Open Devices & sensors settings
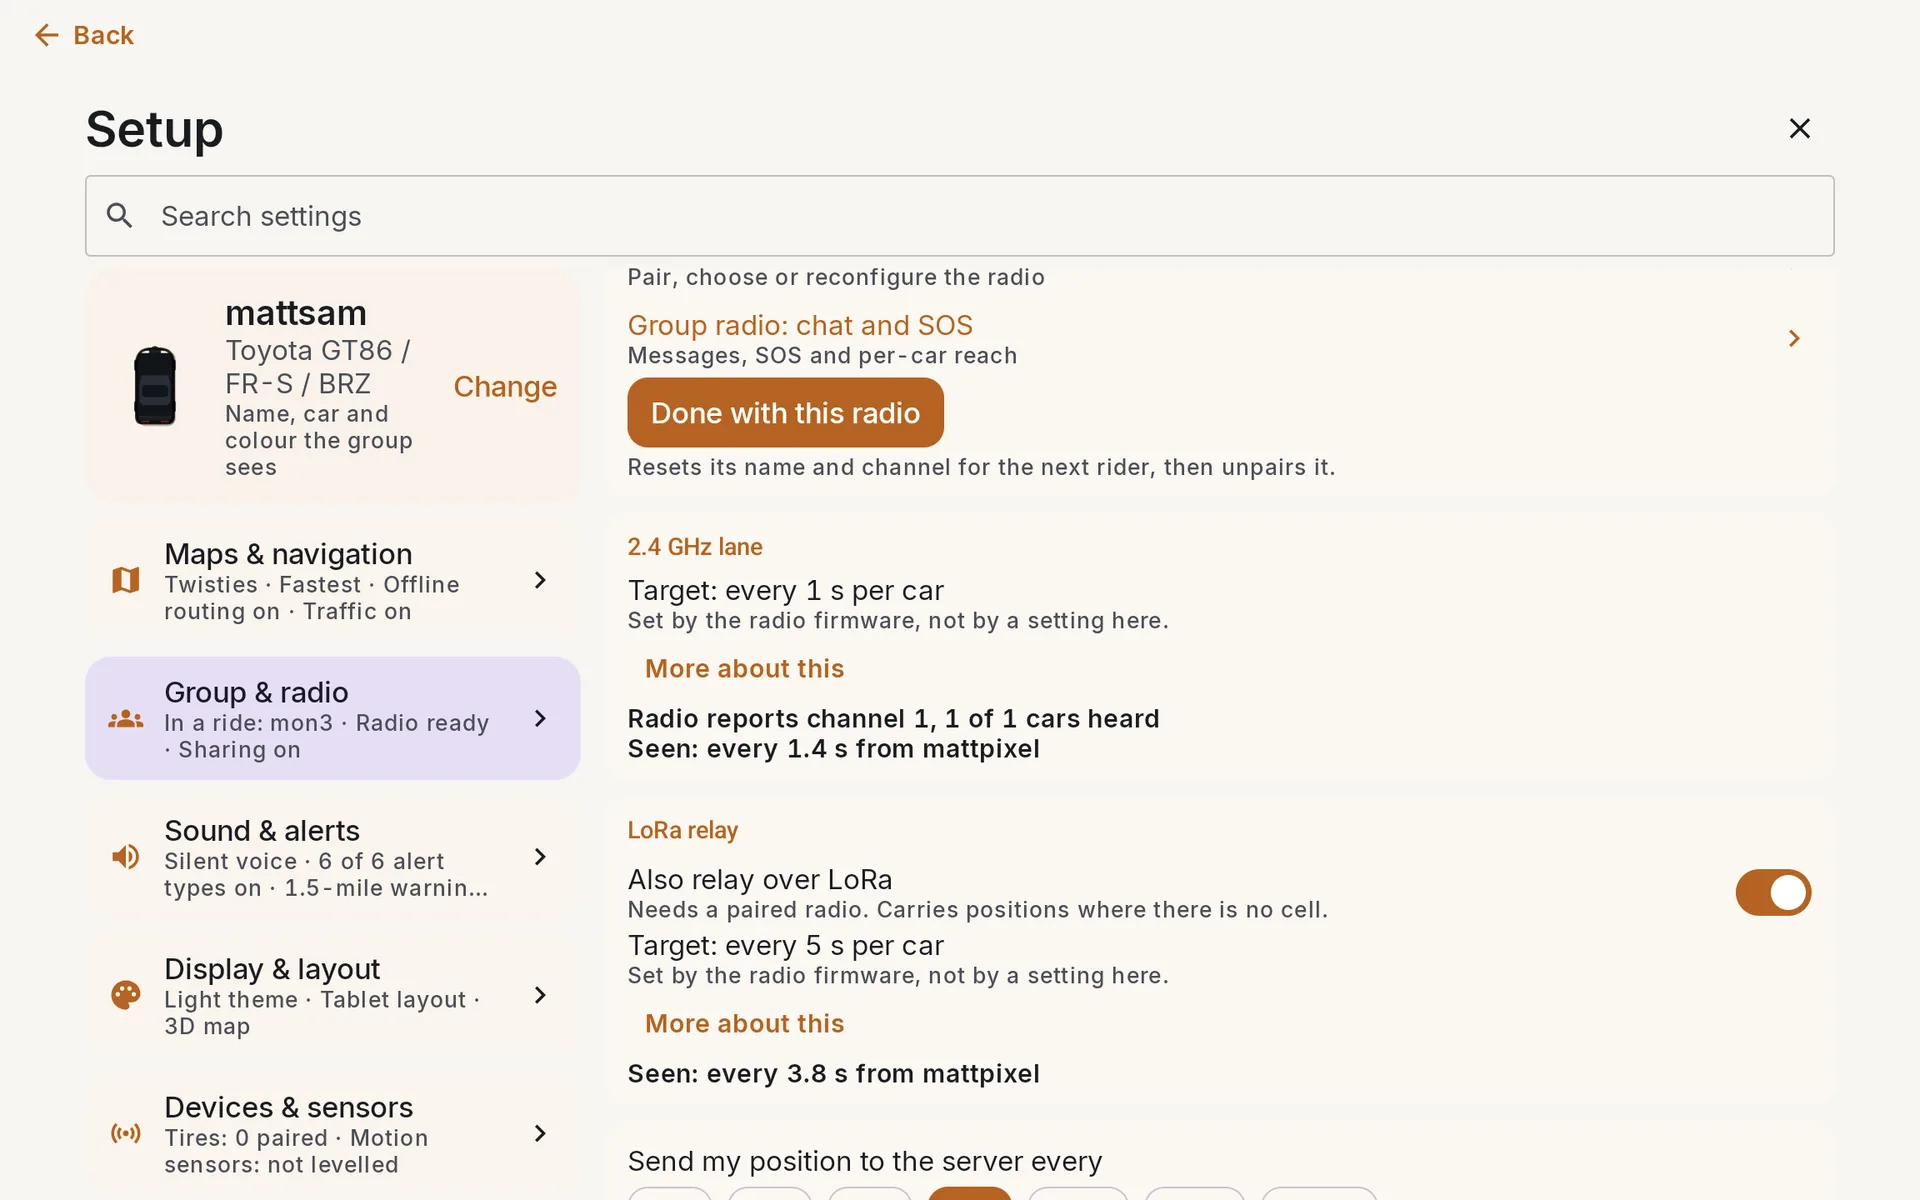 coord(333,1133)
